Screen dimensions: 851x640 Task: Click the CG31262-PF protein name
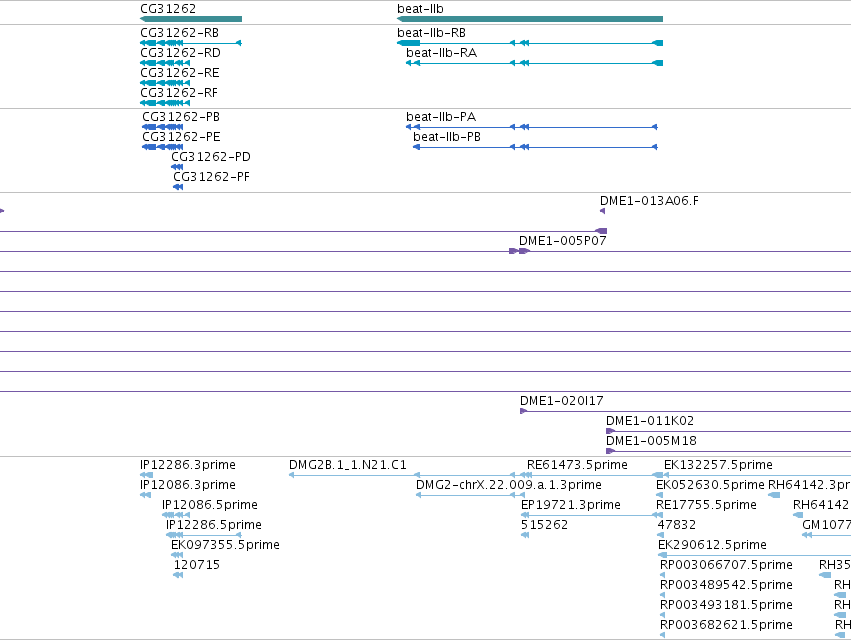212,177
